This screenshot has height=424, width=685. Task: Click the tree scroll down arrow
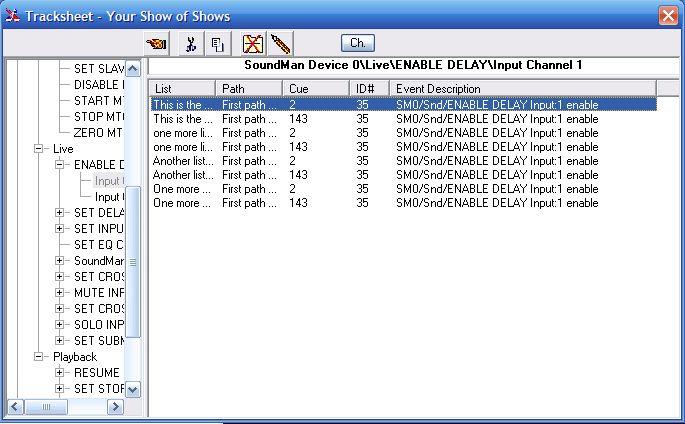click(133, 389)
